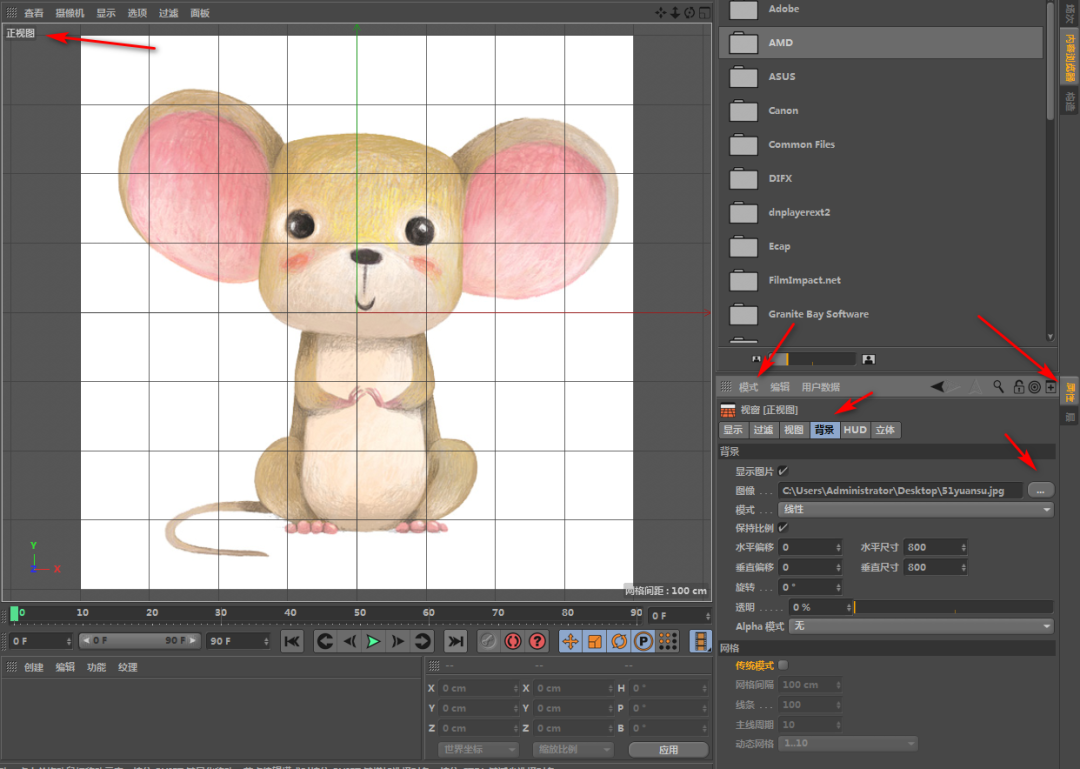Click the back arrow in attribute panel

(937, 387)
